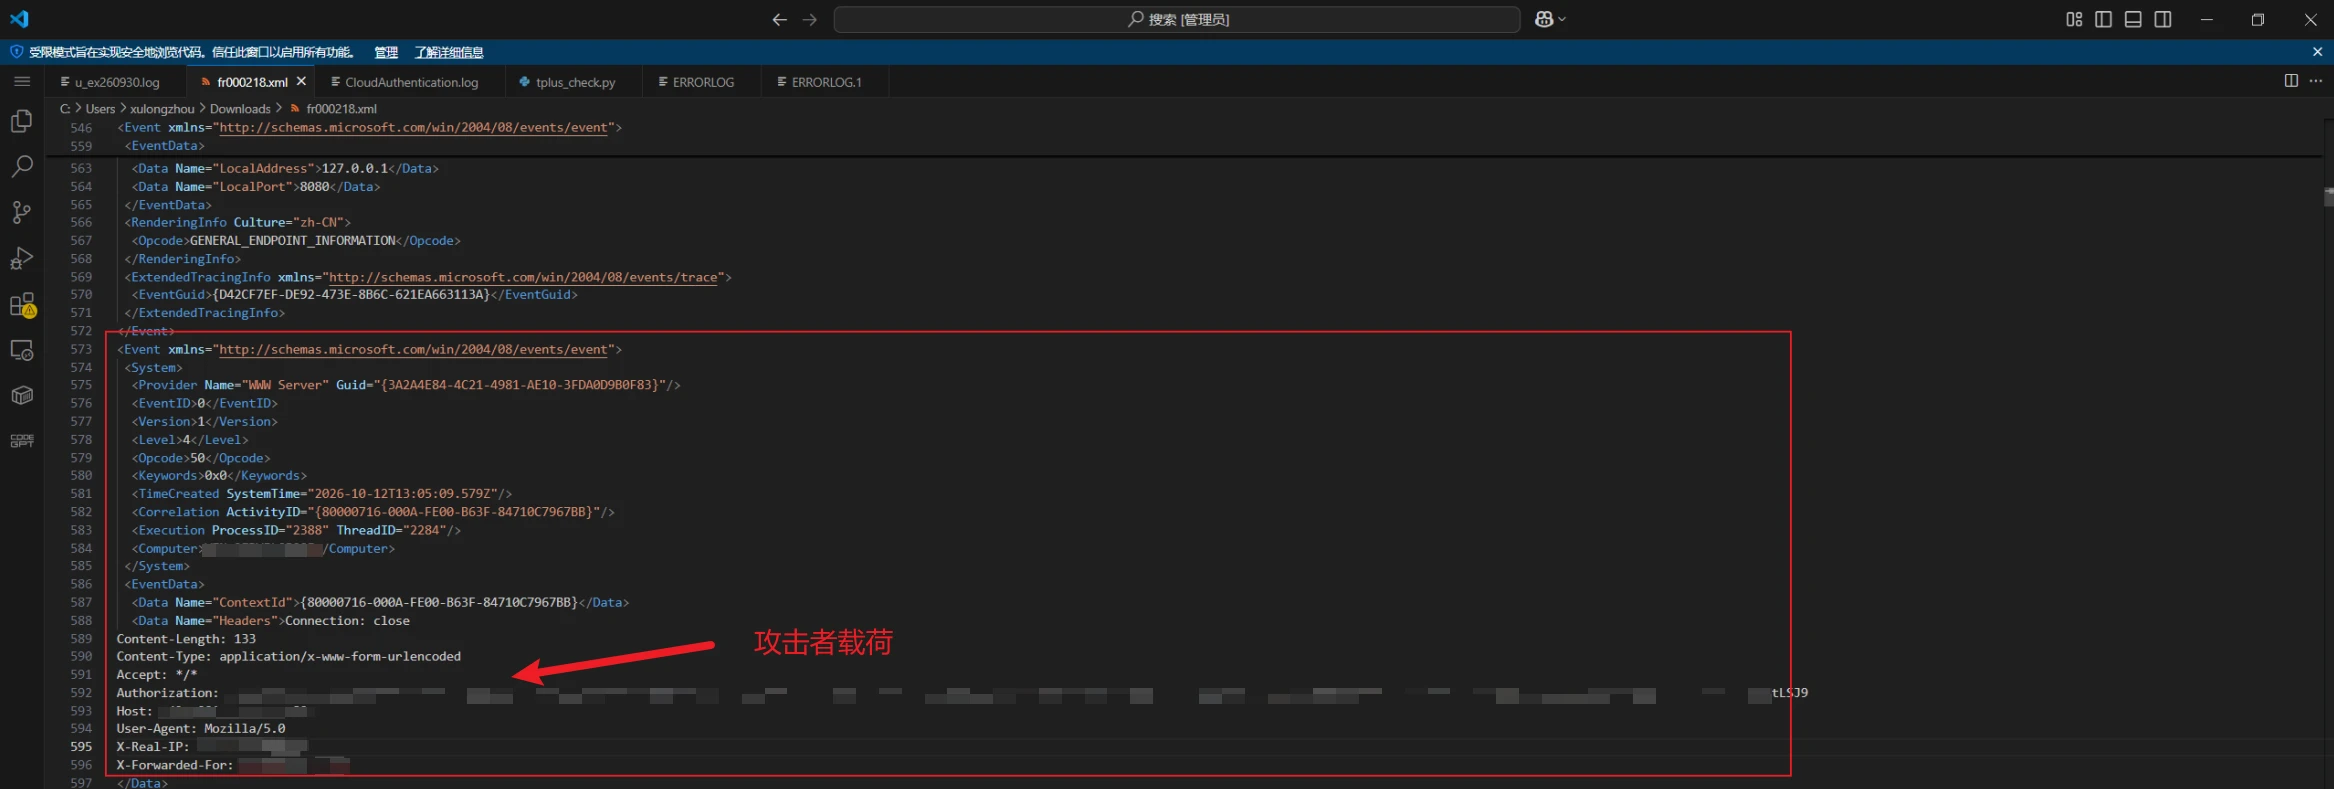This screenshot has height=789, width=2334.
Task: Open the Search view in activity bar
Action: pos(21,166)
